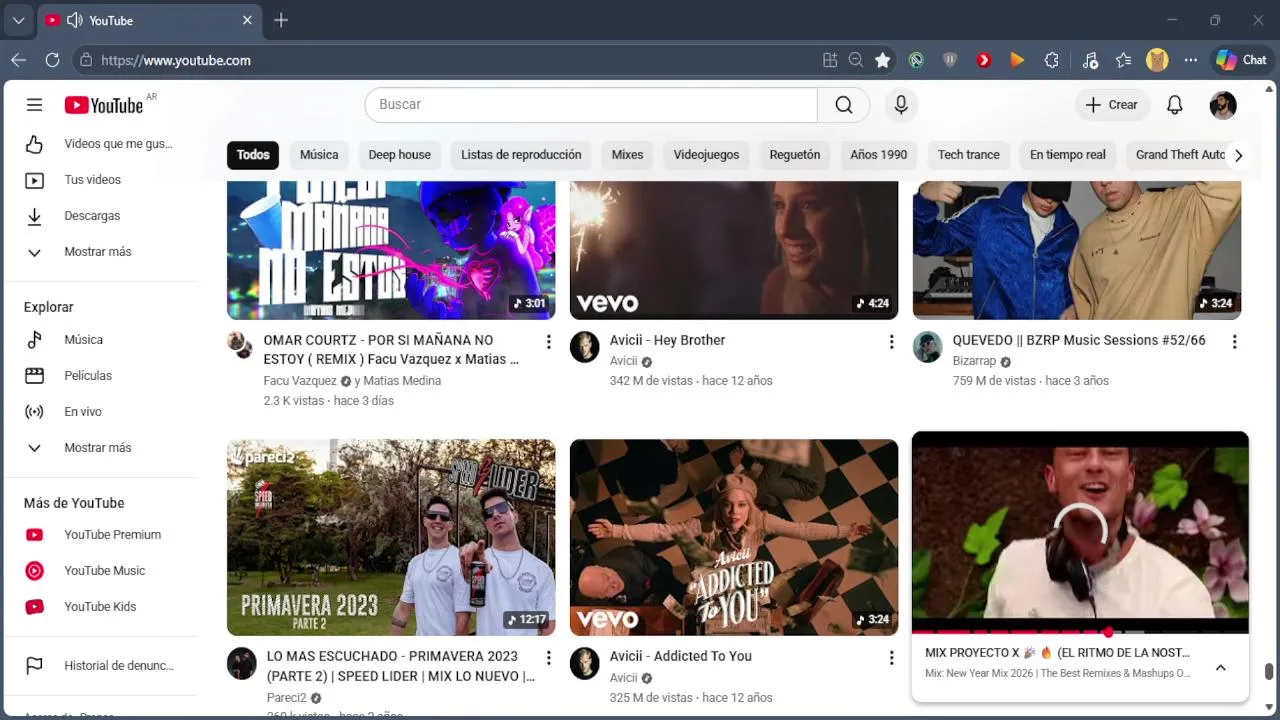Expand the miniplayer with the chevron
Screen dimensions: 1280x720
1220,668
